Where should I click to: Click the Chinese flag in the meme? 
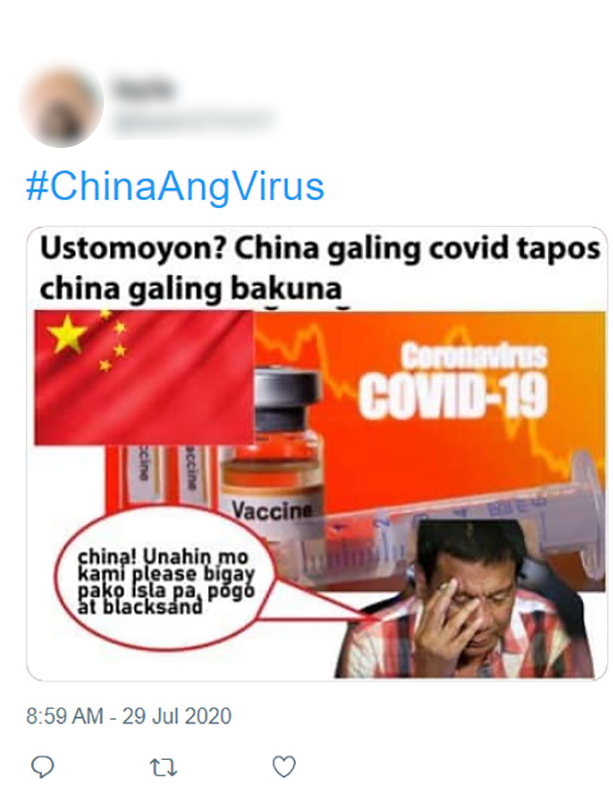[x=144, y=377]
